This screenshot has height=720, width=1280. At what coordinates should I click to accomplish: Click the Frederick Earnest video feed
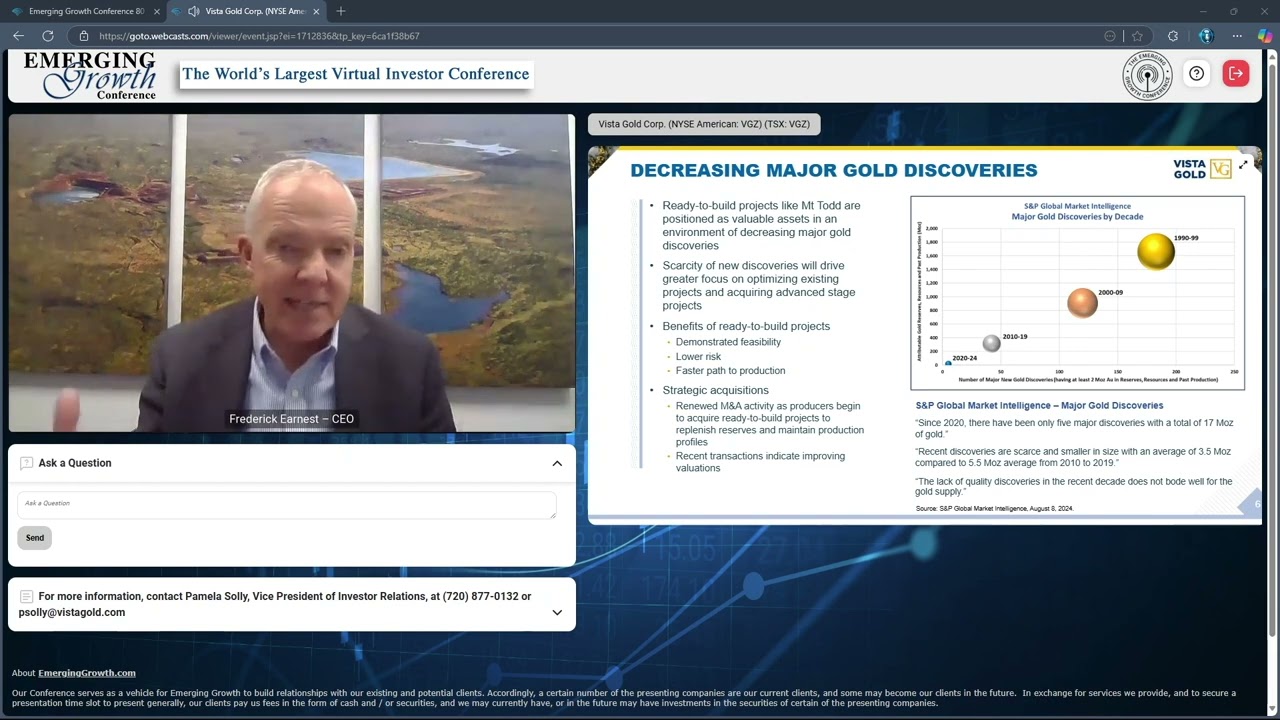pos(292,273)
